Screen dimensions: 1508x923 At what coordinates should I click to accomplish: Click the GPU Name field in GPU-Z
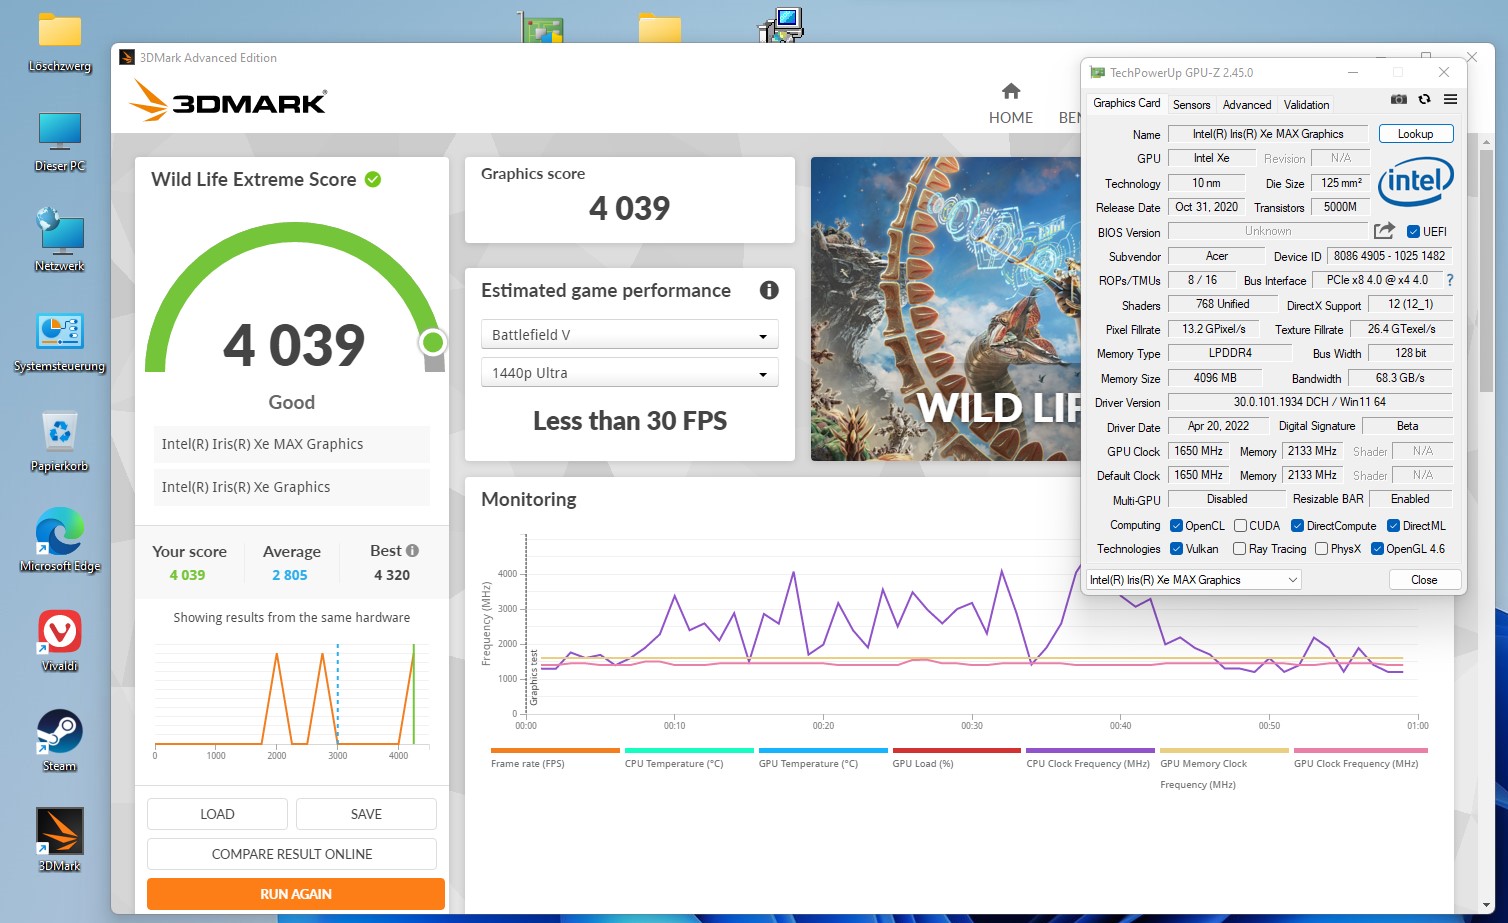1268,134
